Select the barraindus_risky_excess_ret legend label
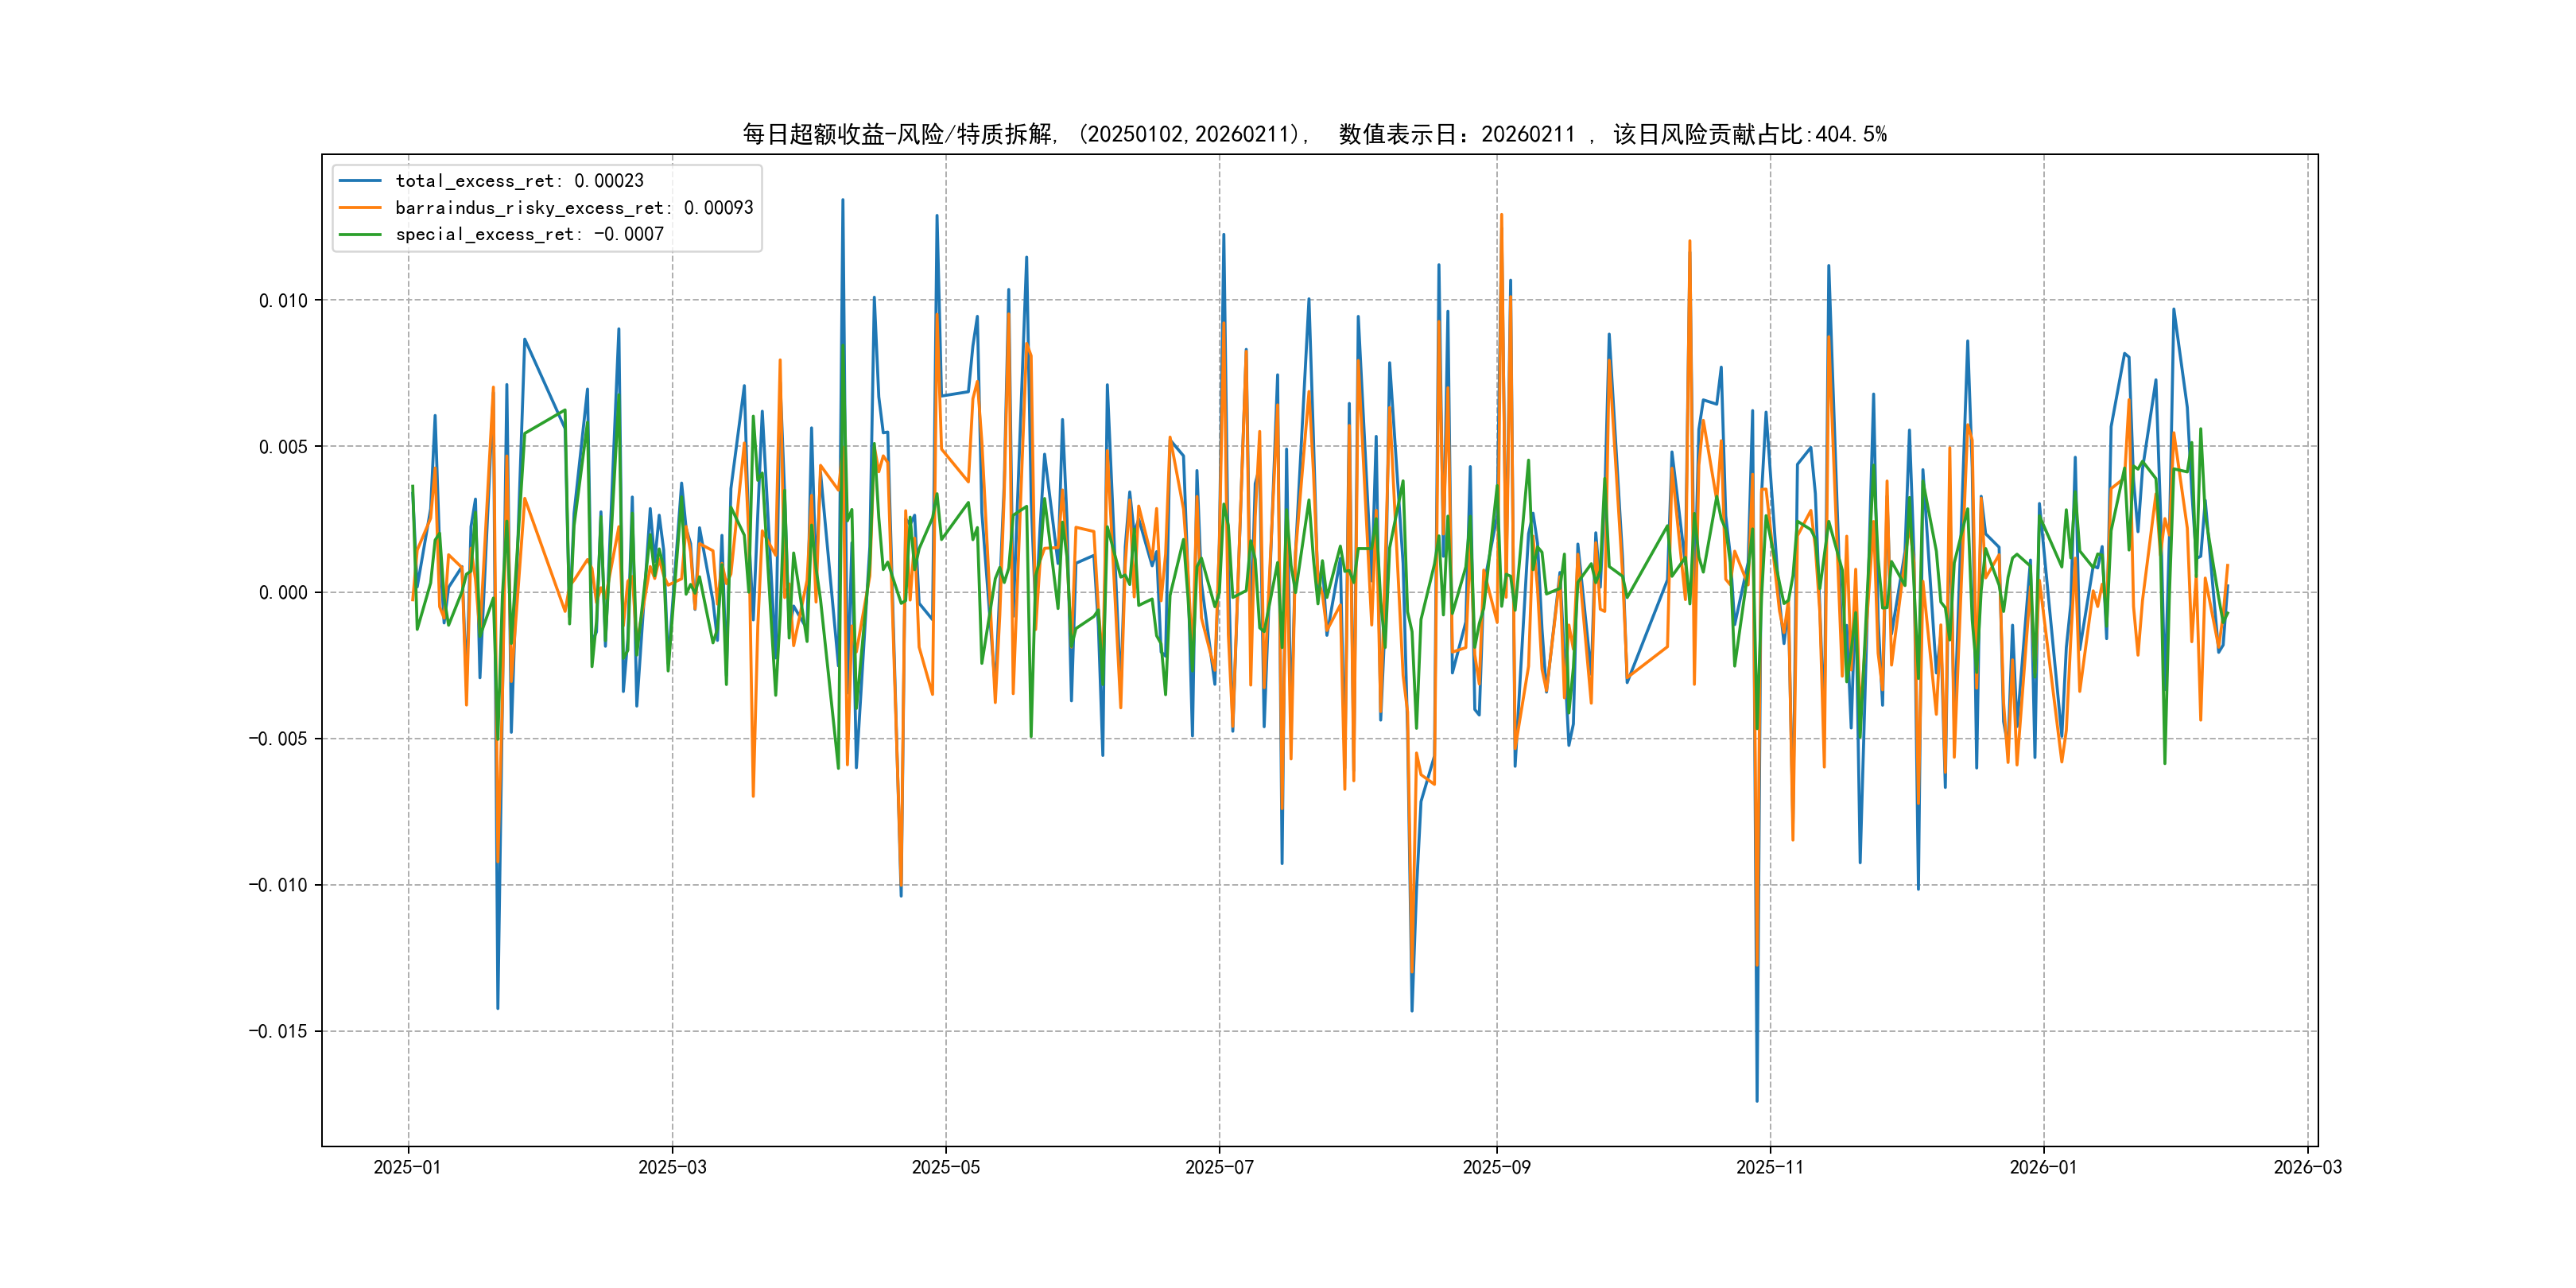Screen dimensions: 2576x1288 [574, 208]
